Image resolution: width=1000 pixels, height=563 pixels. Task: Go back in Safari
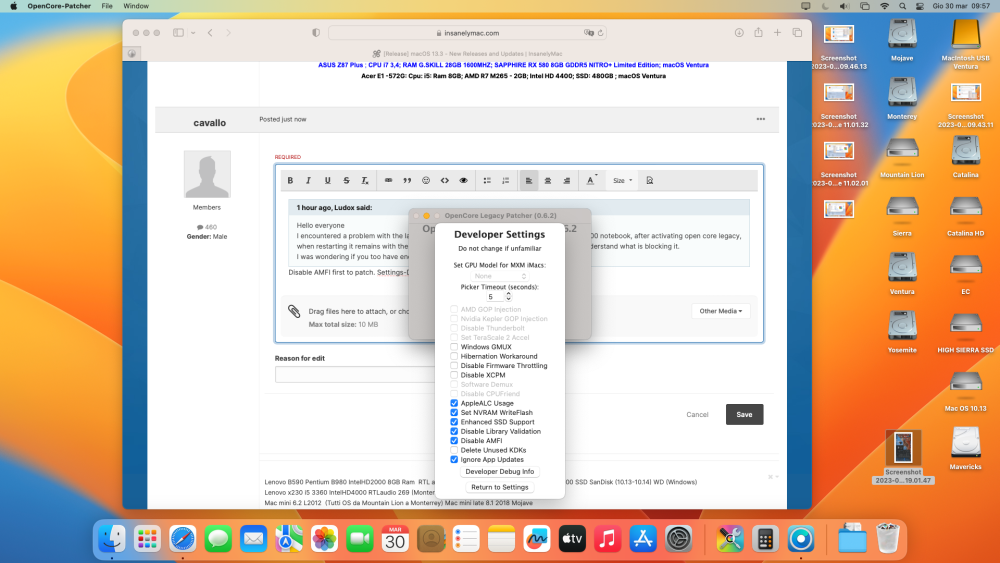click(x=210, y=33)
